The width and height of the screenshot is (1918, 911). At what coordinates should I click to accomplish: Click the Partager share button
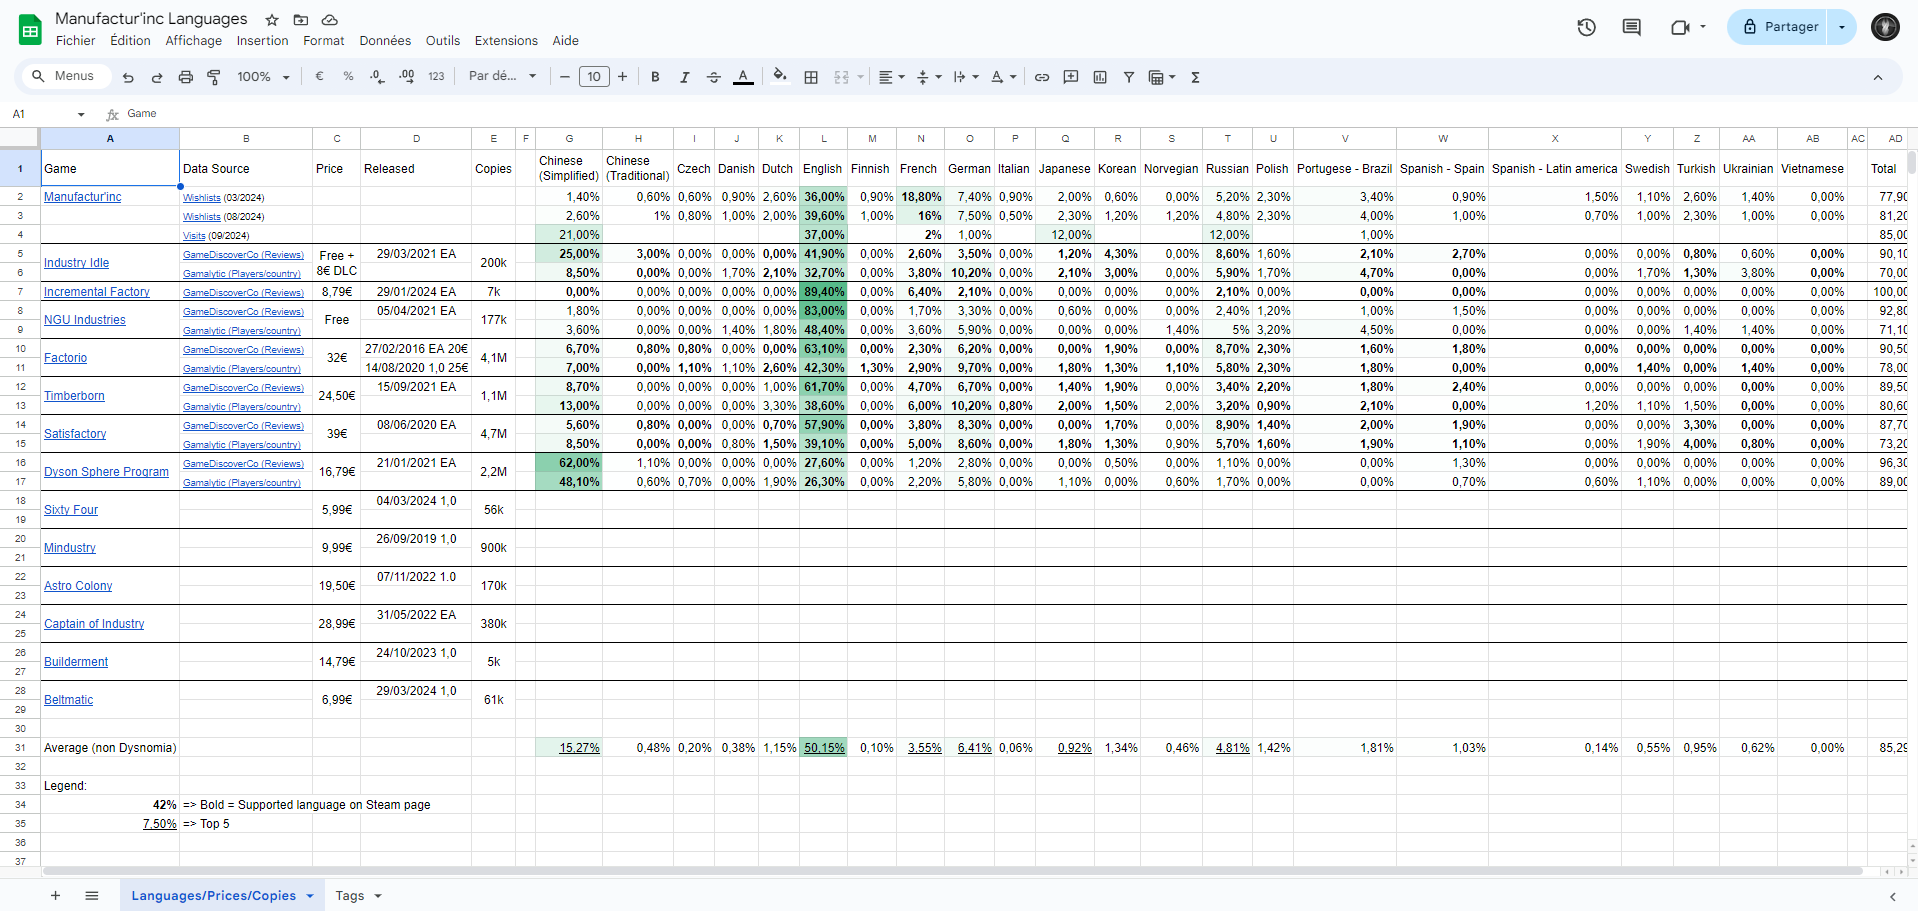(x=1780, y=27)
